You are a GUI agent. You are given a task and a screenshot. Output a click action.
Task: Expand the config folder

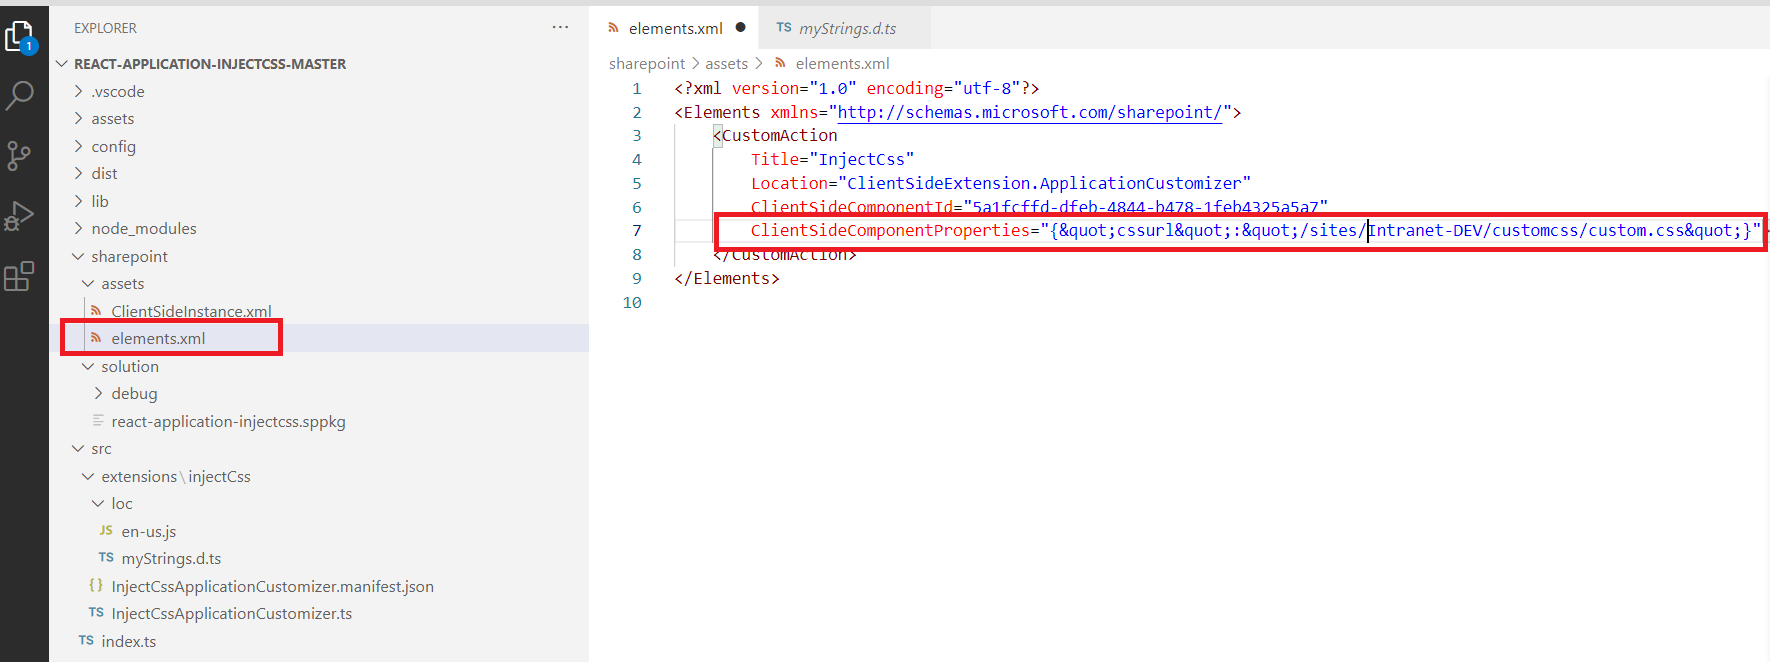pyautogui.click(x=113, y=147)
